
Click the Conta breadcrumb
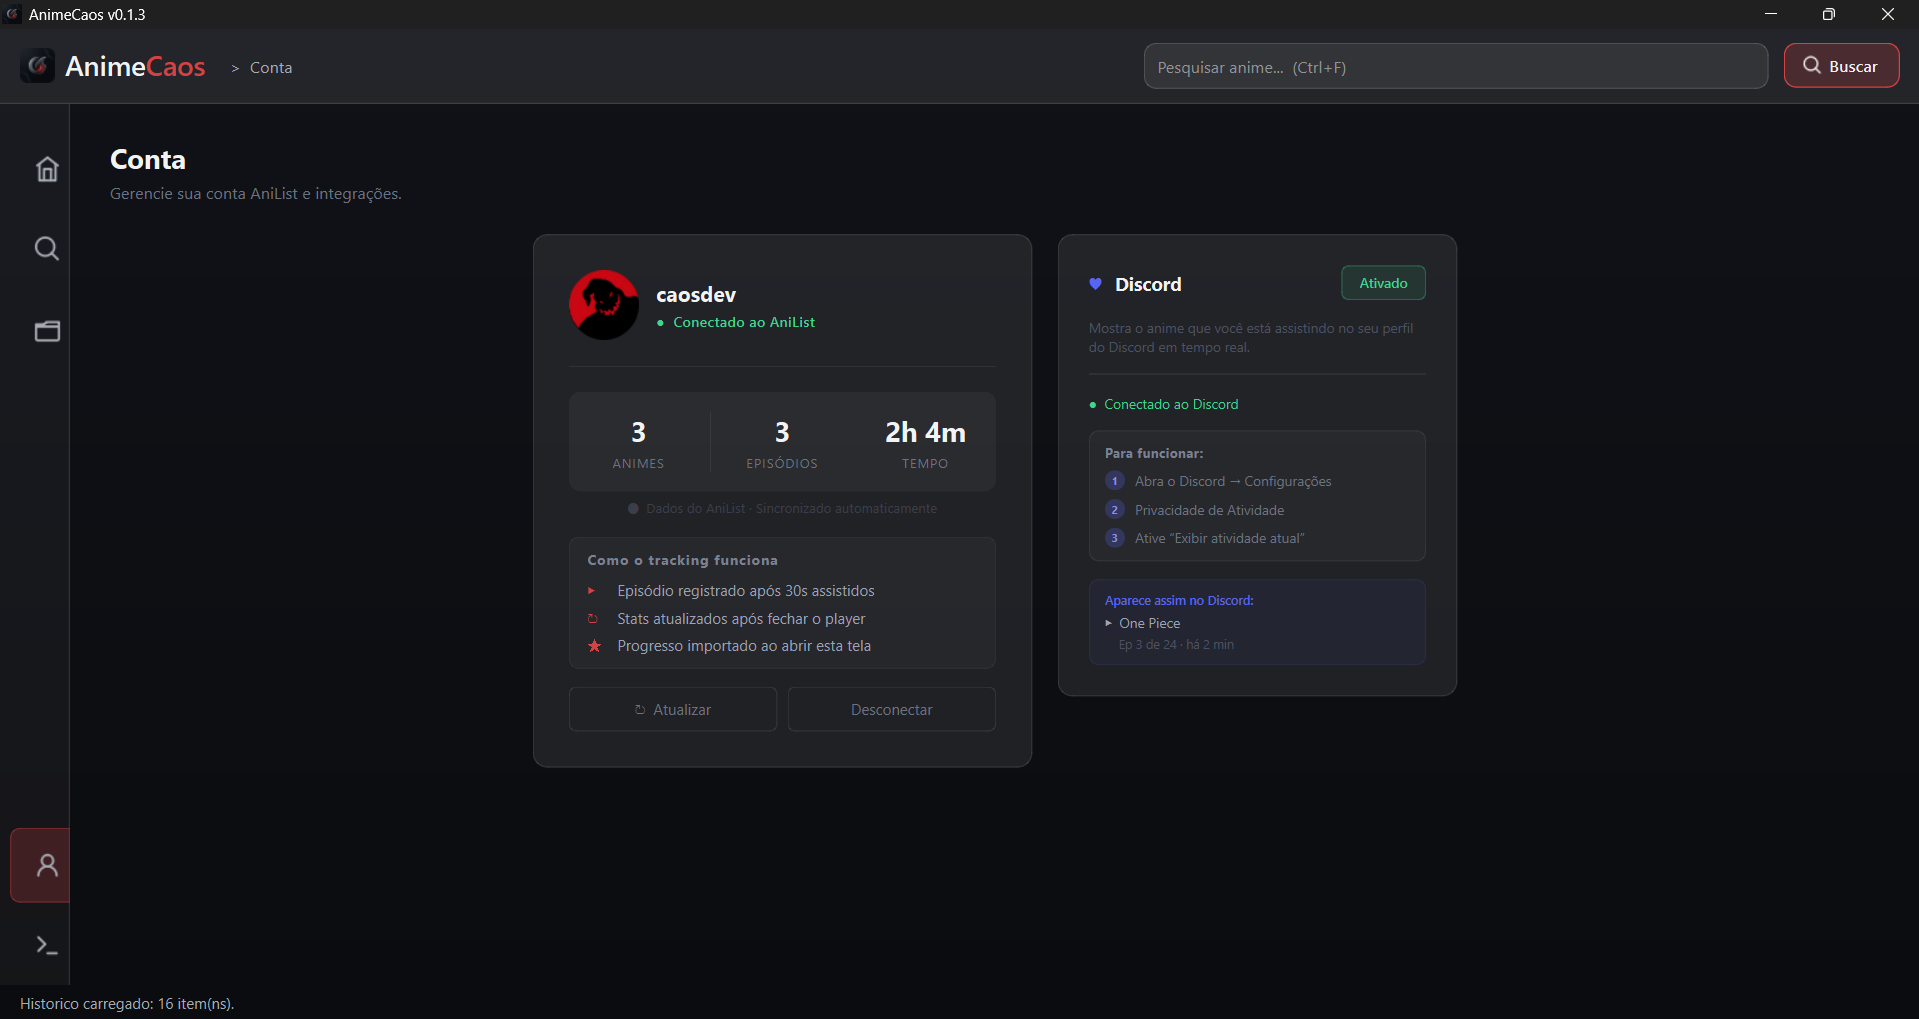[271, 68]
